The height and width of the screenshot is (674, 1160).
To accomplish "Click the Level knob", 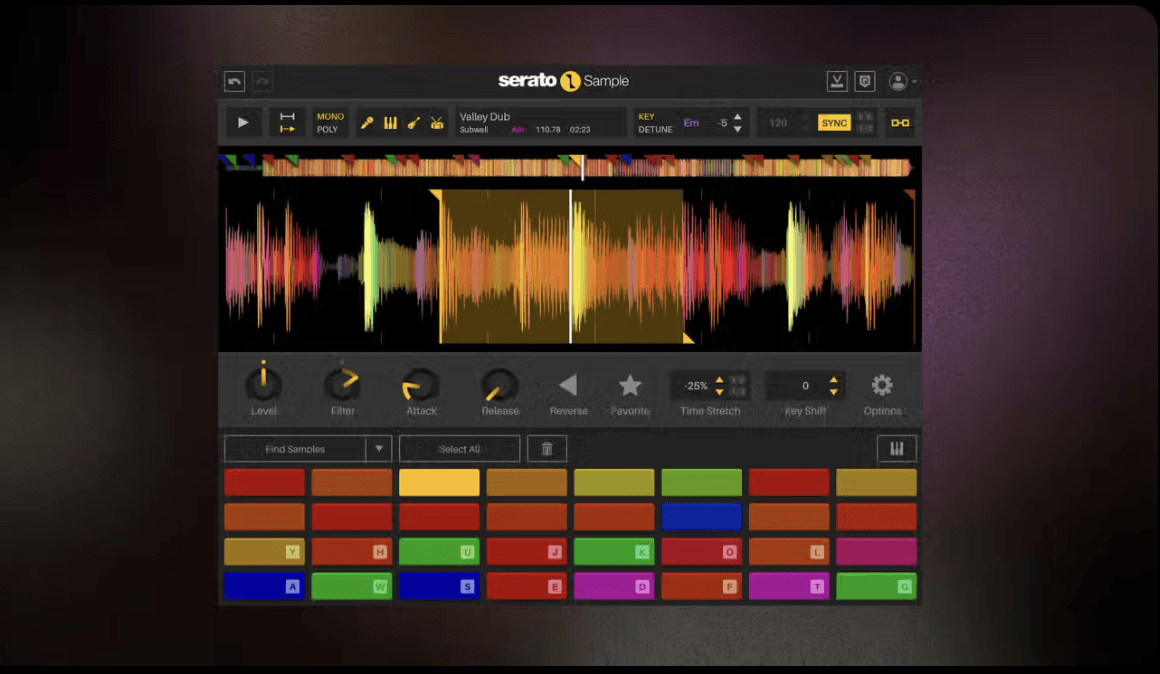I will coord(263,383).
